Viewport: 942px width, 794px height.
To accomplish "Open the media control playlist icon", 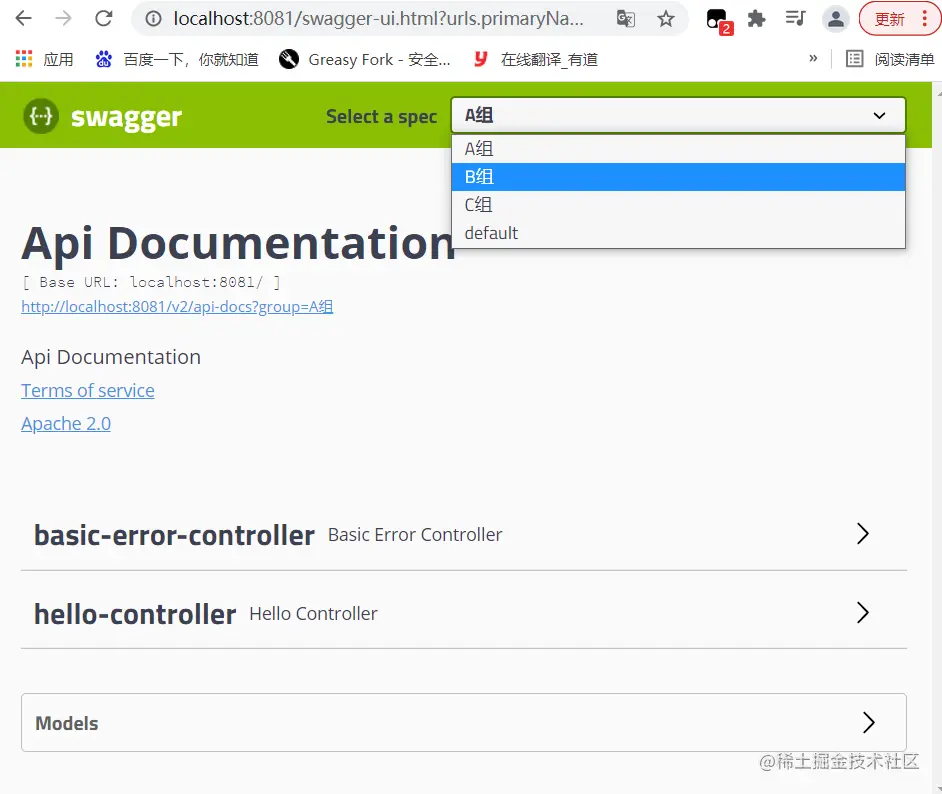I will 795,19.
